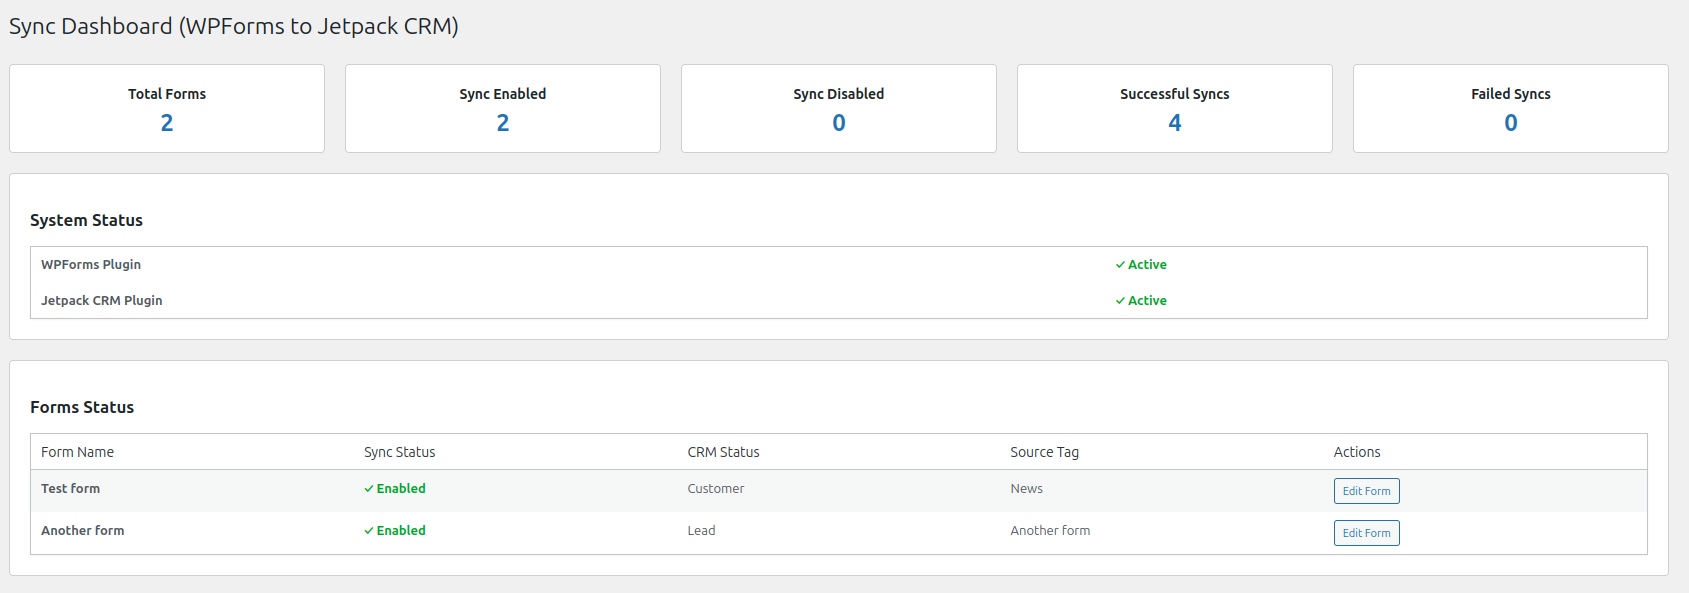
Task: Select the Failed Syncs count 0
Action: [x=1511, y=123]
